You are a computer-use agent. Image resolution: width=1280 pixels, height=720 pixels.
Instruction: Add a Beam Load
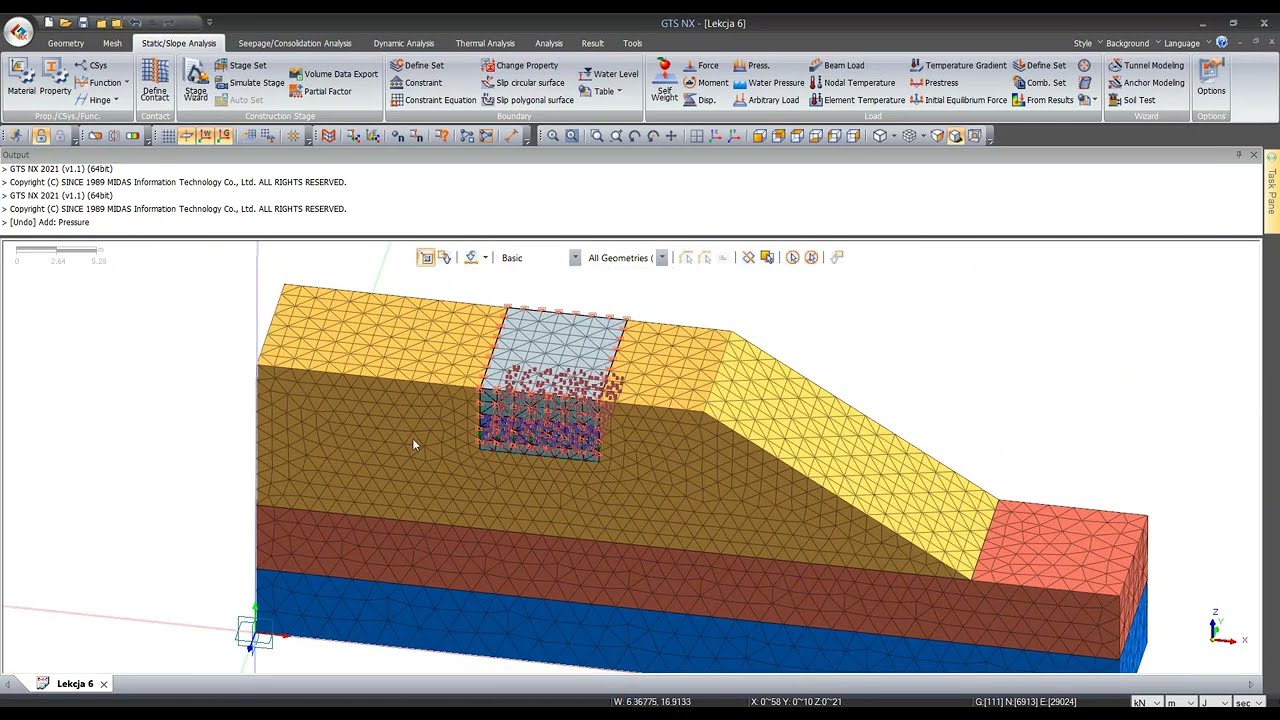[837, 65]
